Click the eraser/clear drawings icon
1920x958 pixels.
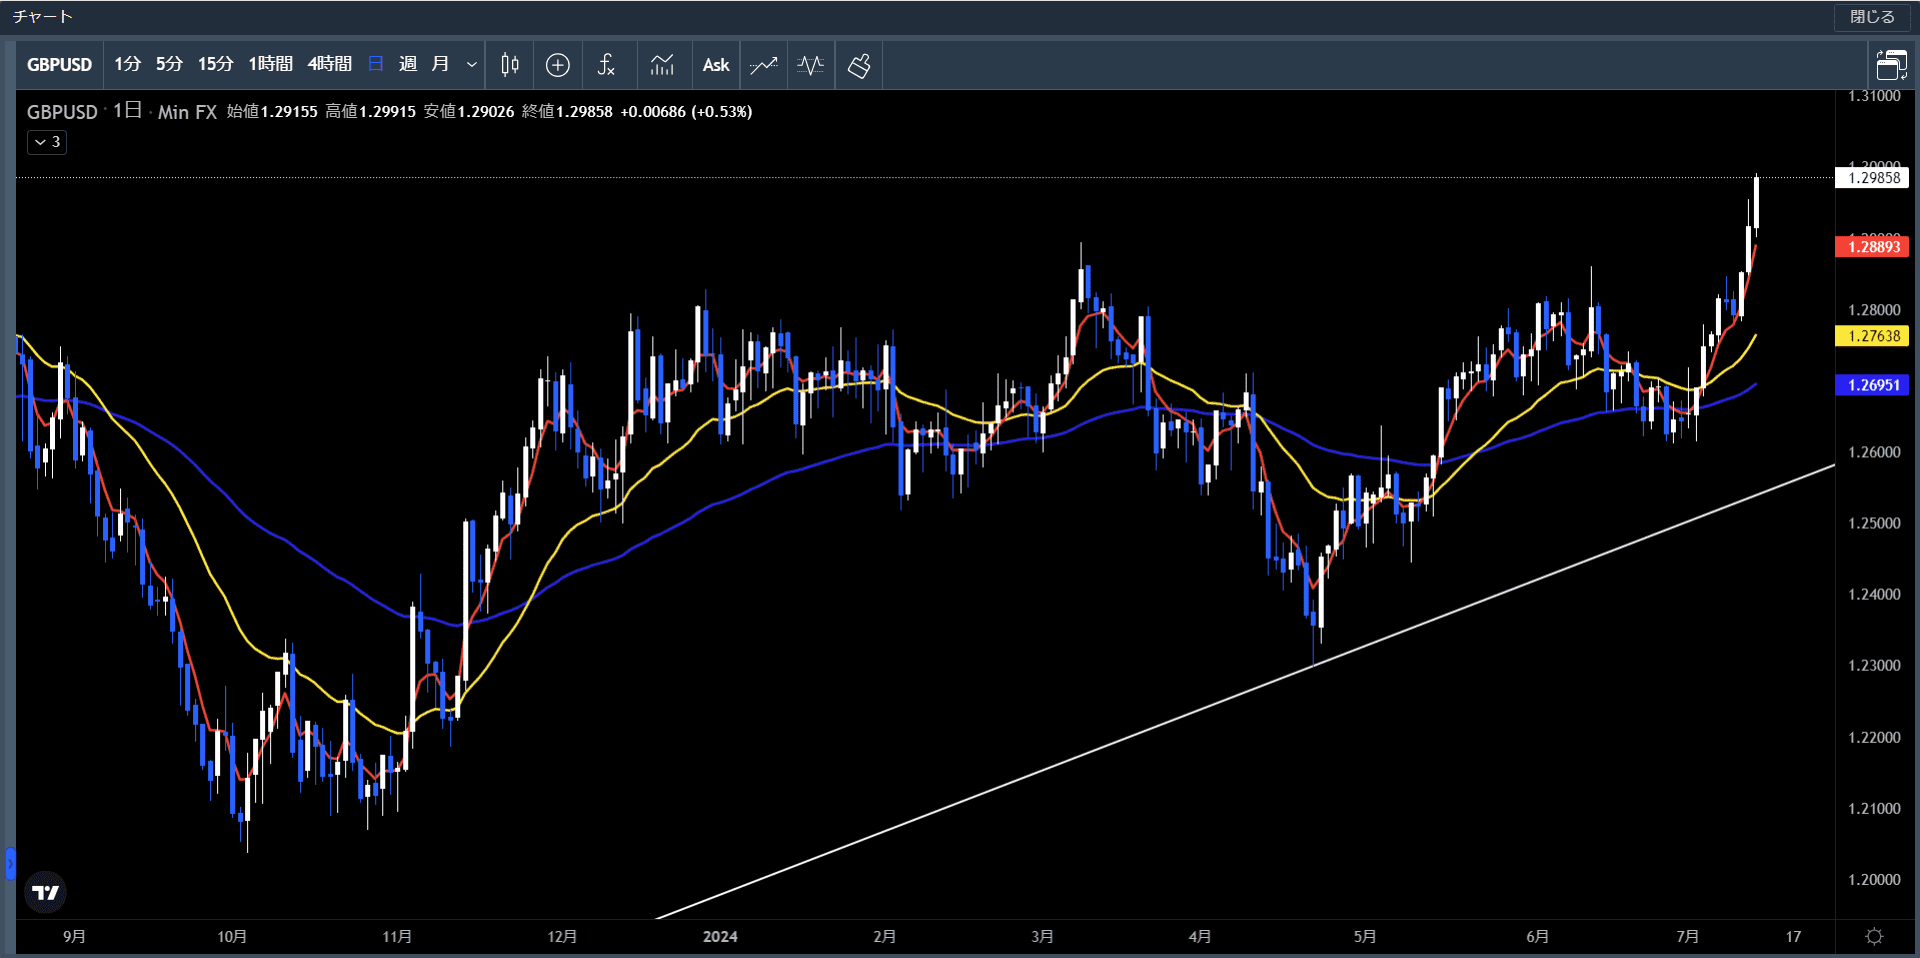859,65
